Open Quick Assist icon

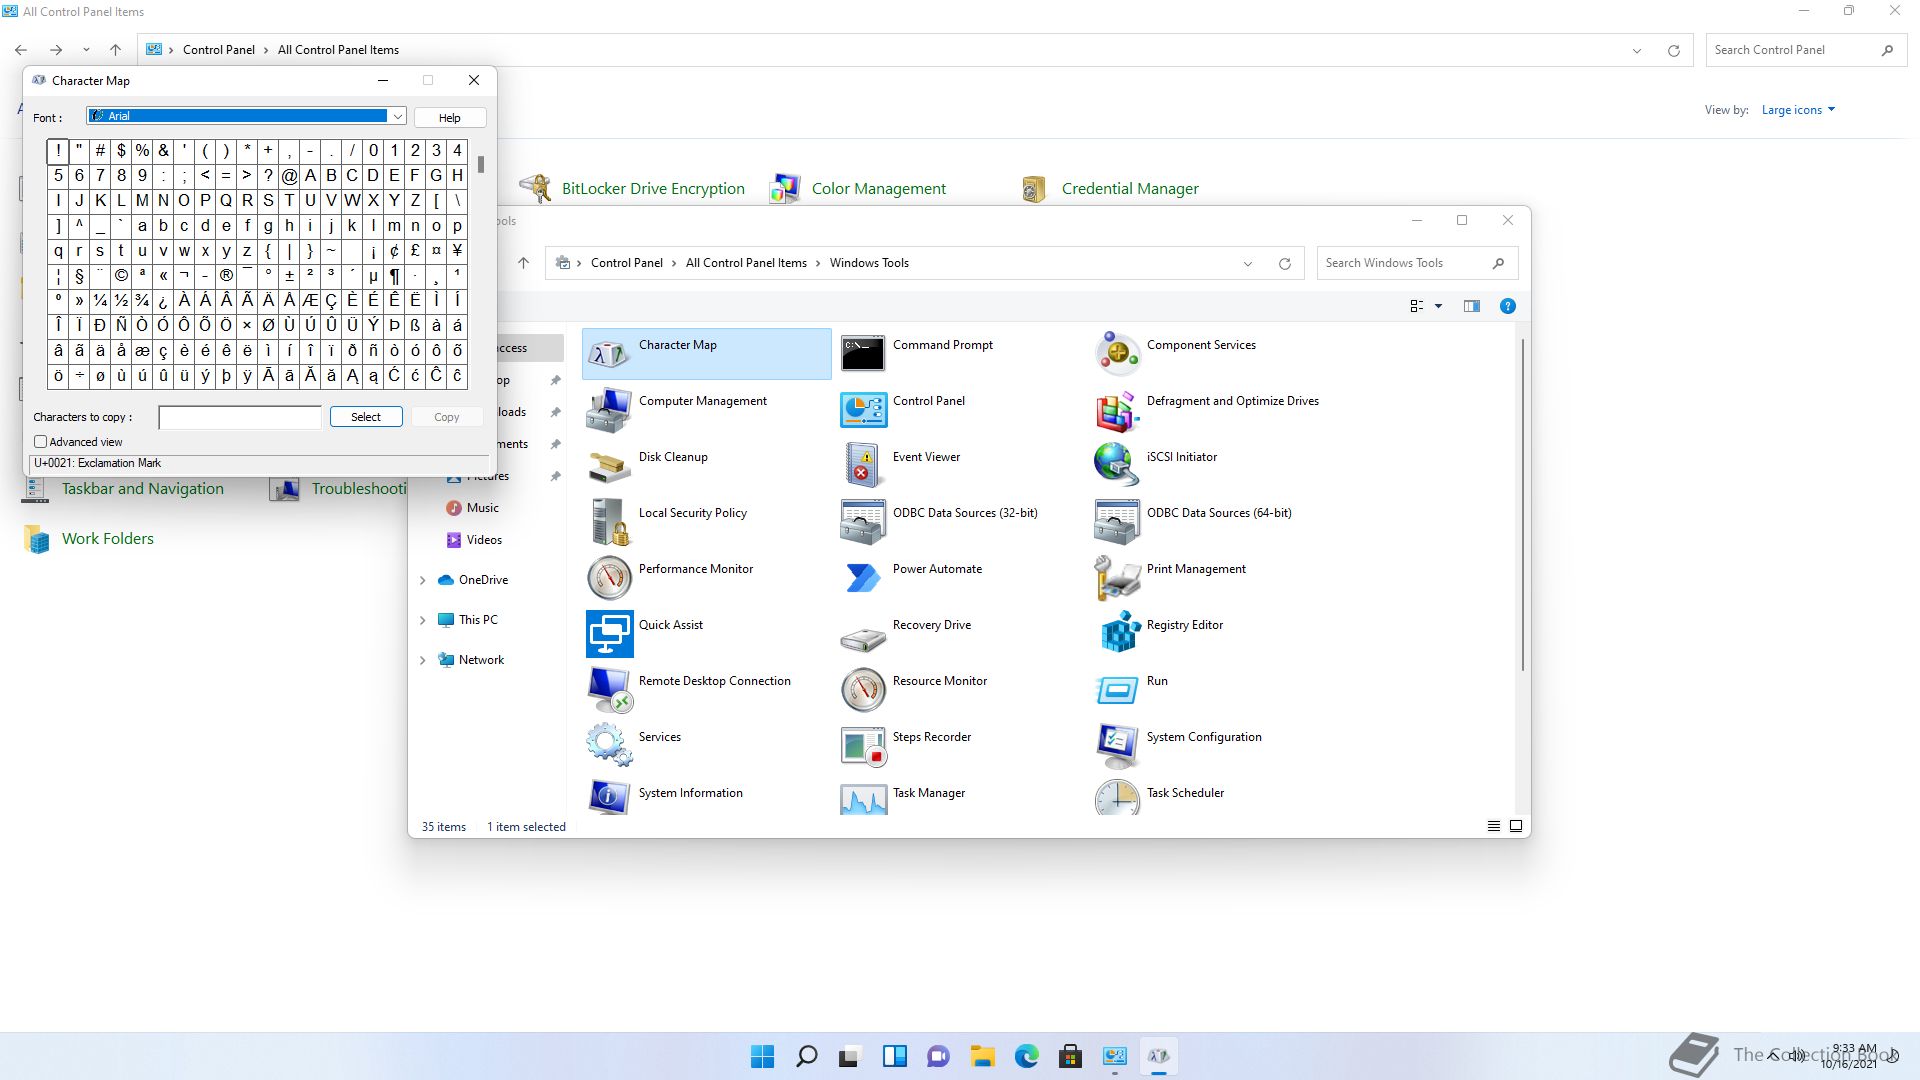tap(609, 634)
